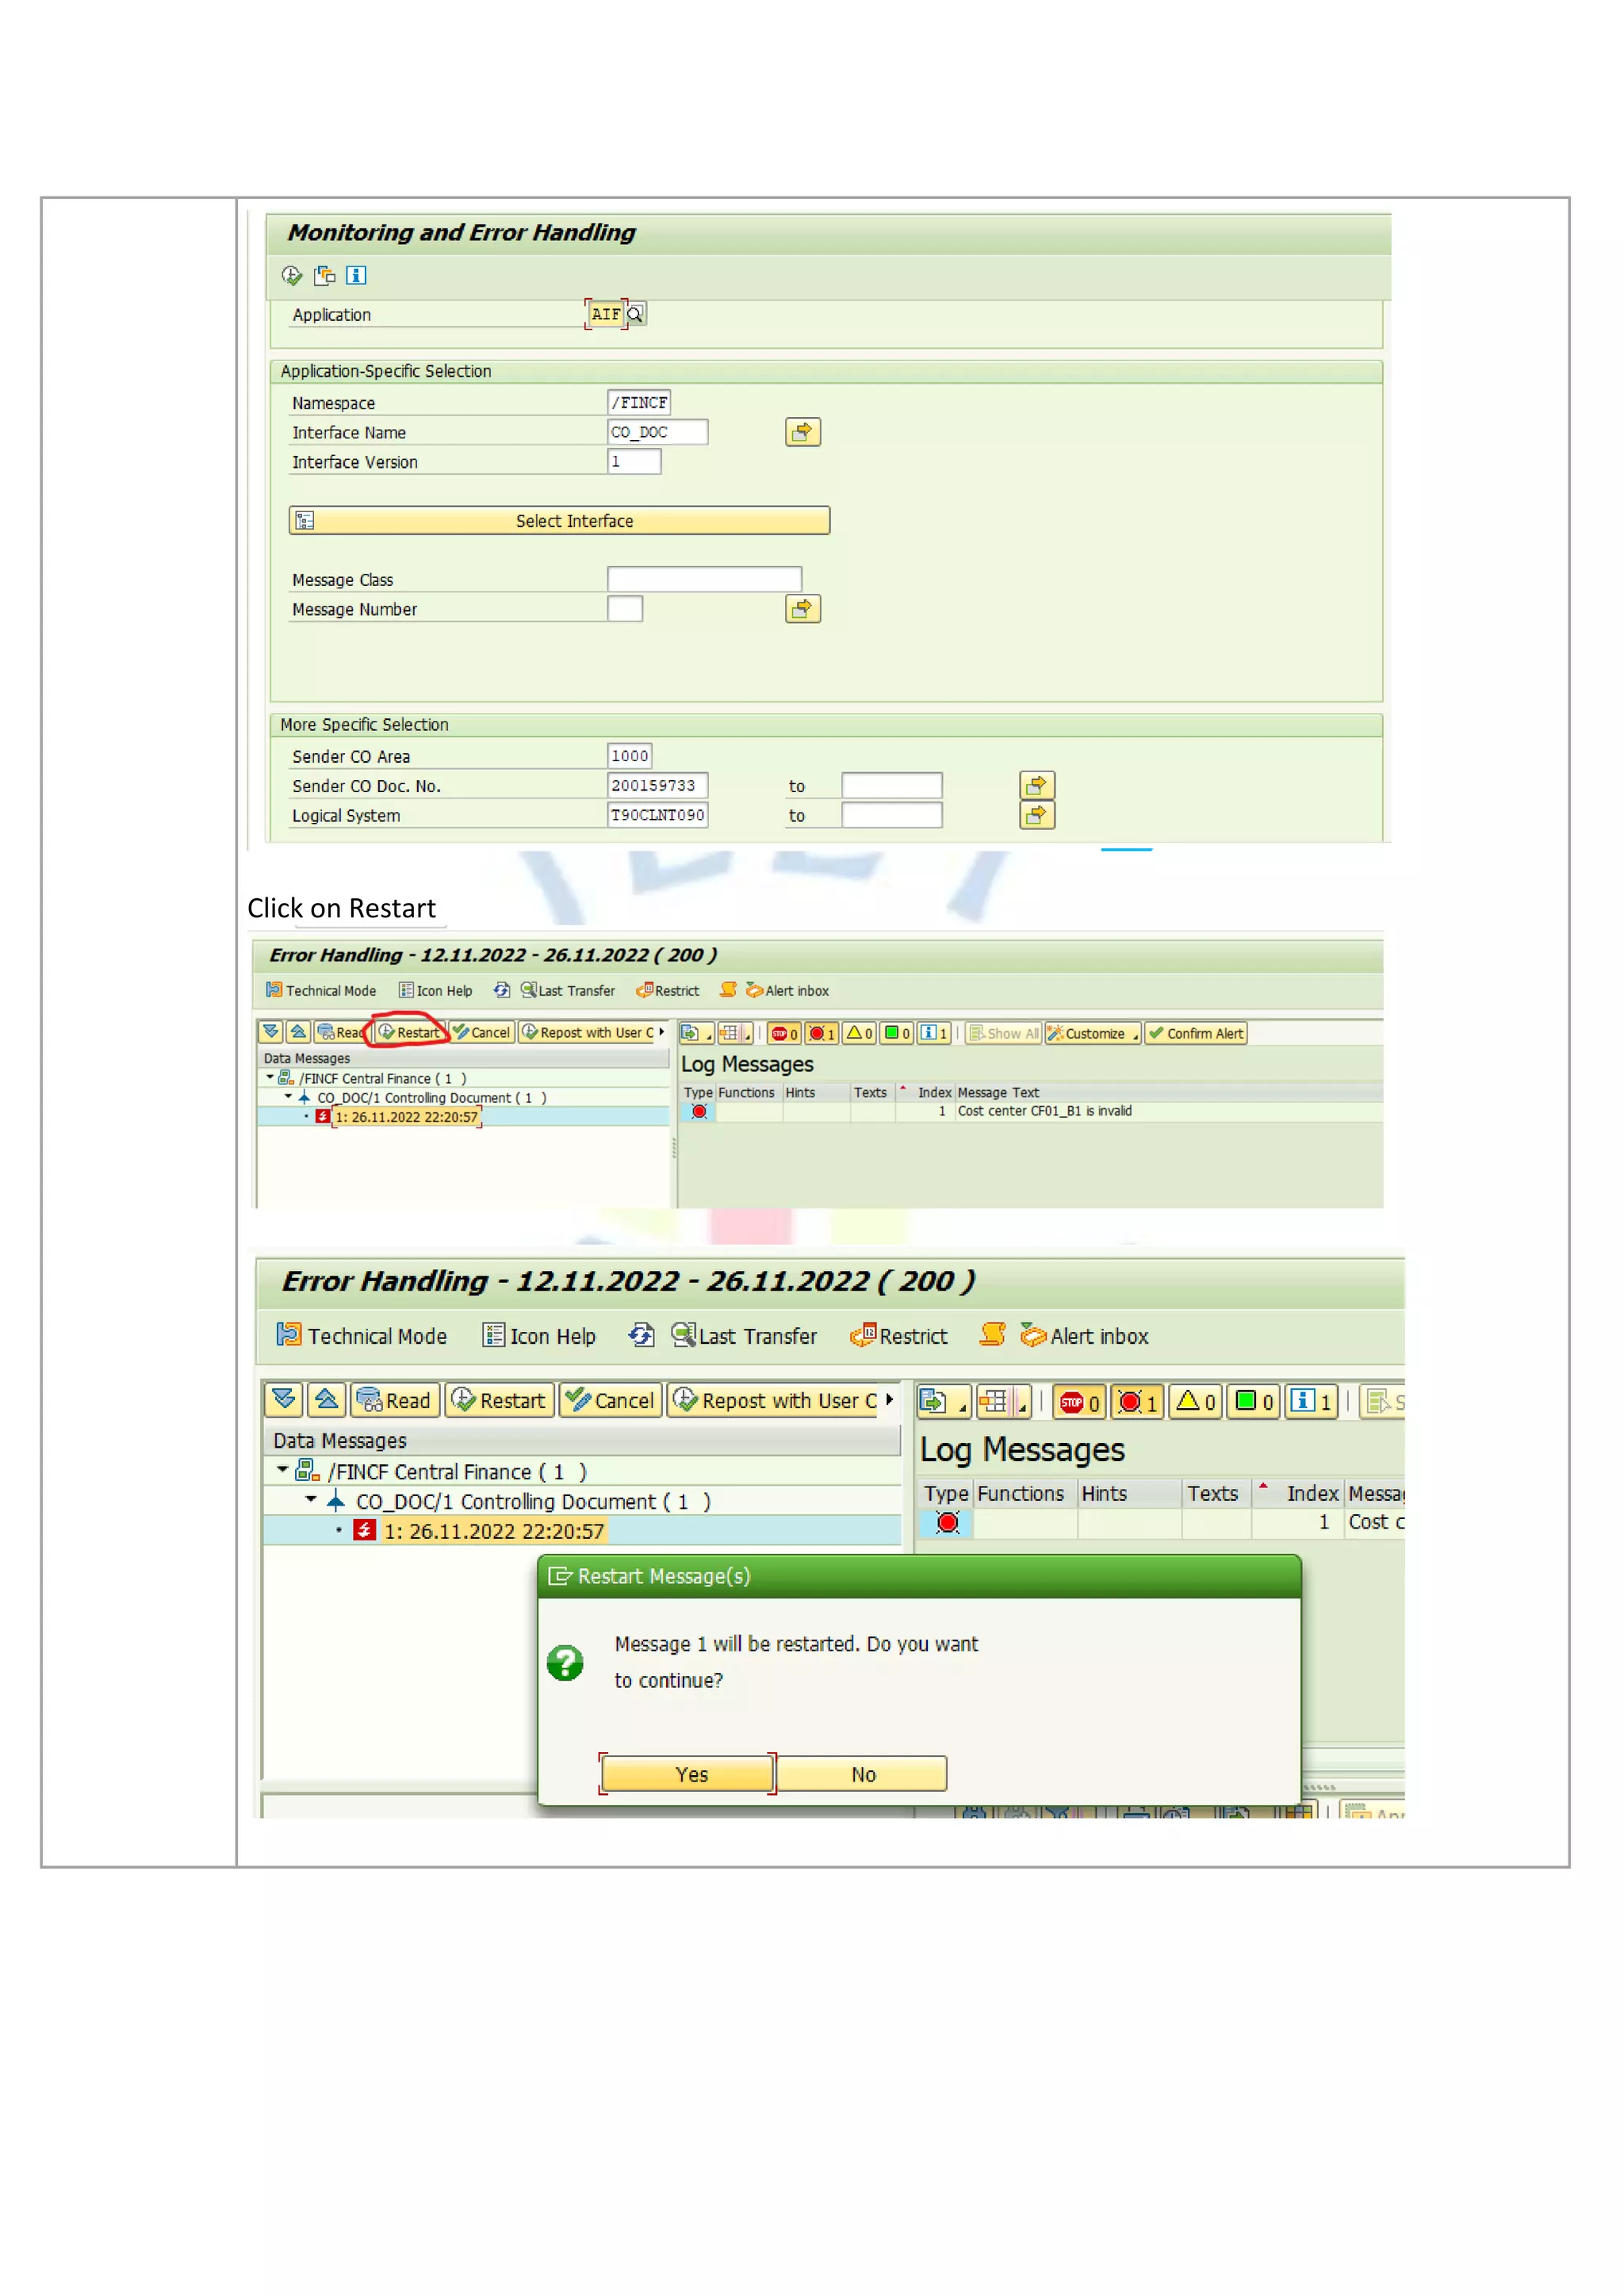
Task: Click the Sender CO Area field
Action: point(630,756)
